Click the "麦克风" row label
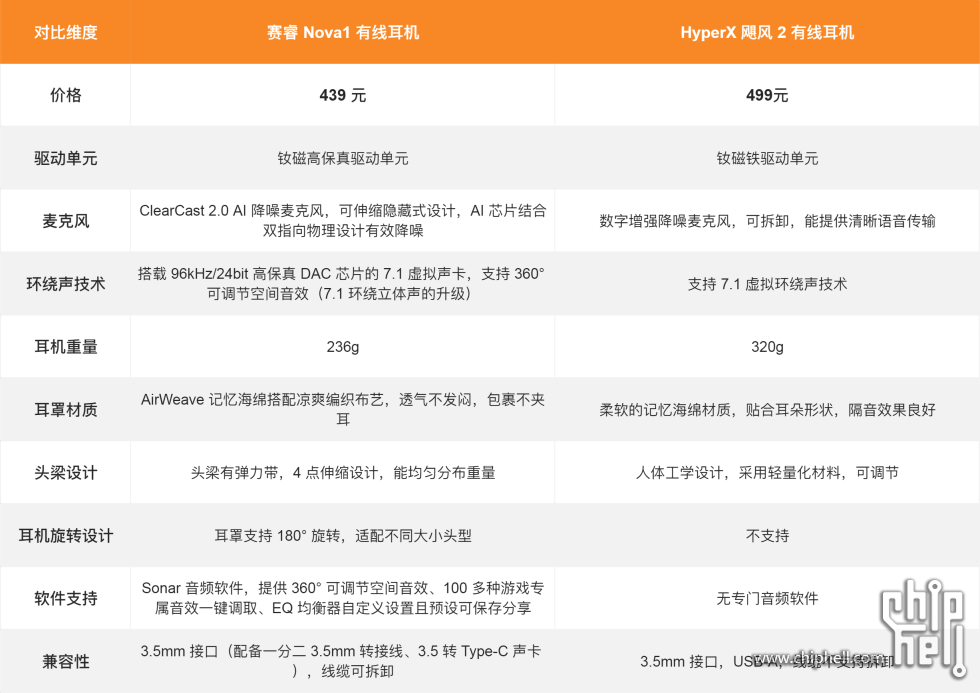The width and height of the screenshot is (980, 693). click(x=66, y=221)
